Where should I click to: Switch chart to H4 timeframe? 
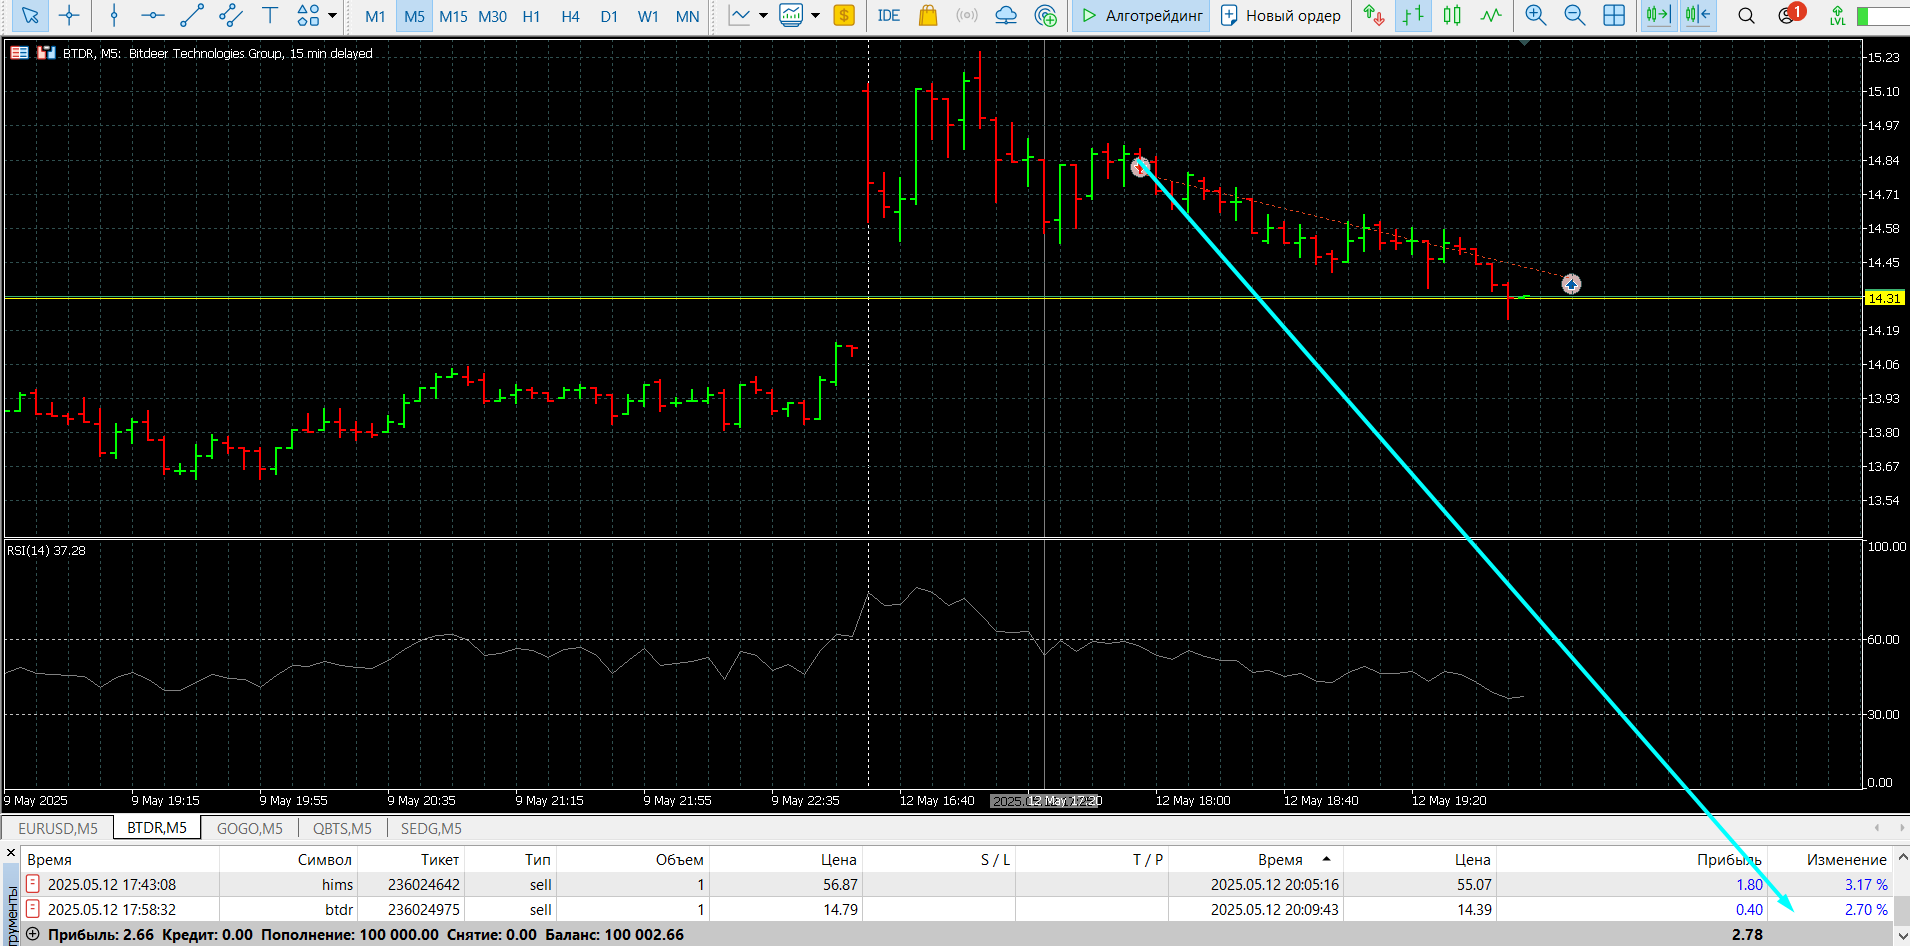click(x=570, y=16)
